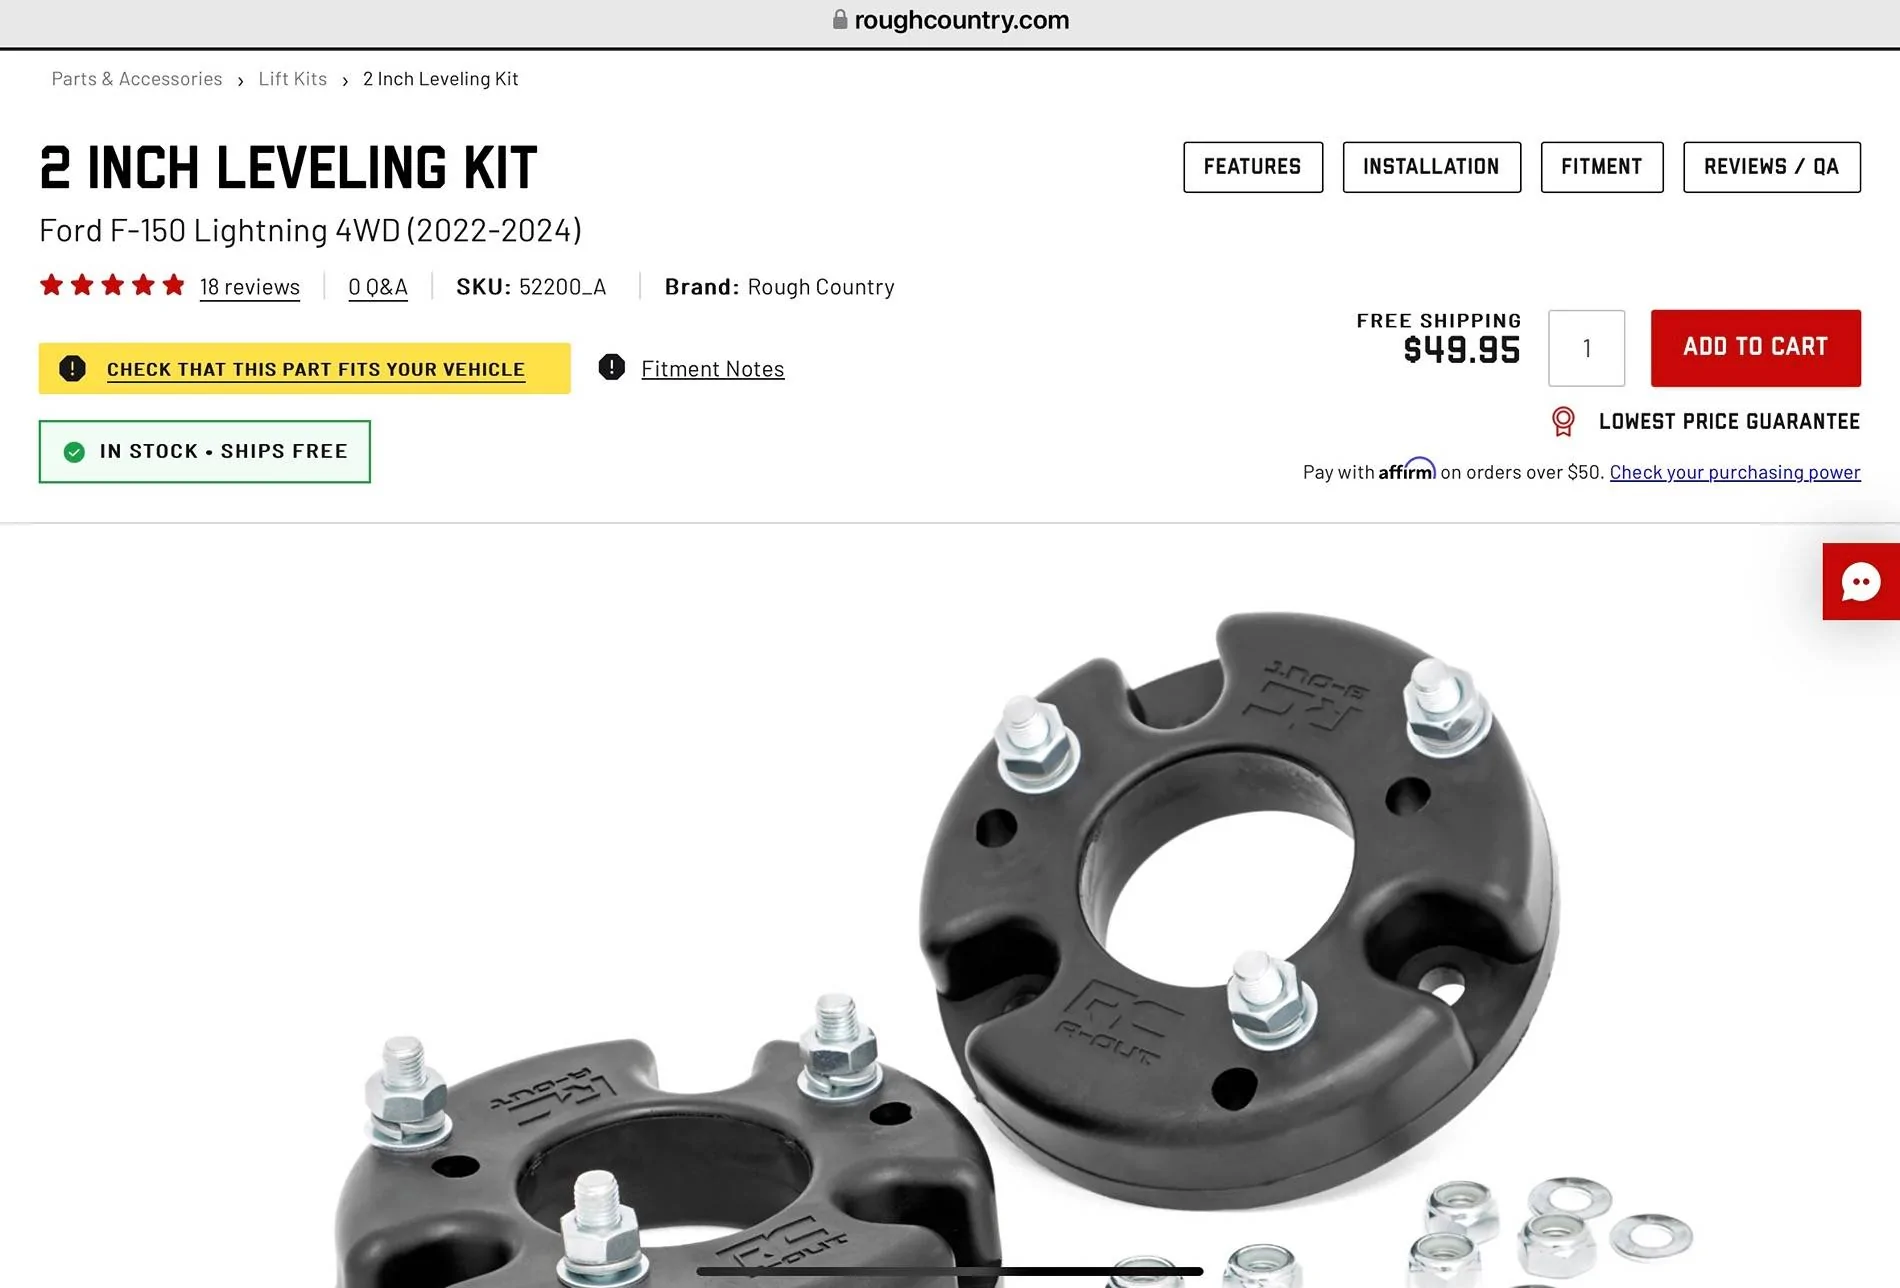Click the Lowest Price Guarantee ribbon icon
The width and height of the screenshot is (1900, 1288).
pos(1563,421)
